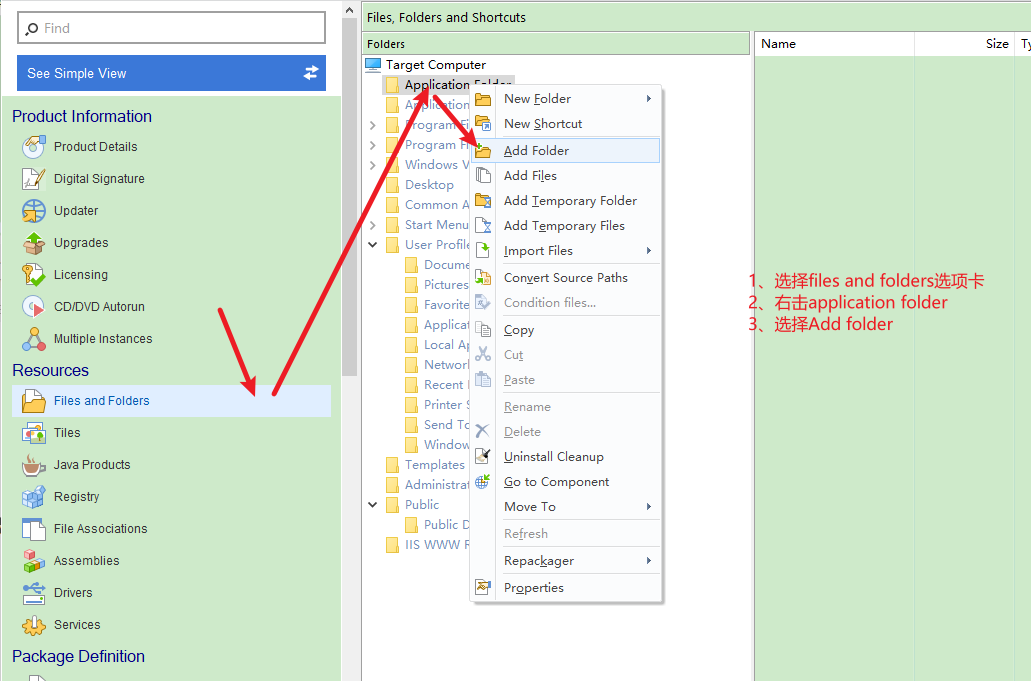The height and width of the screenshot is (681, 1031).
Task: Open the Move To submenu arrow
Action: 649,507
